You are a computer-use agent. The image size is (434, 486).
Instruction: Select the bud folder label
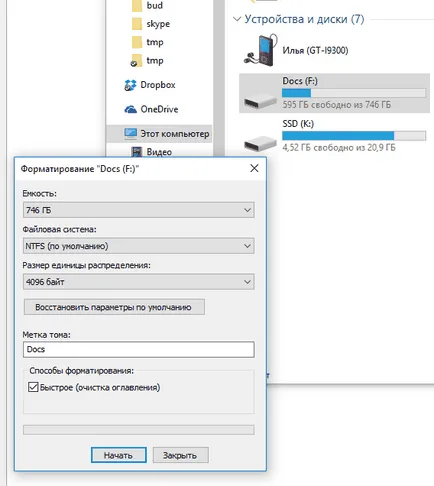coord(155,6)
